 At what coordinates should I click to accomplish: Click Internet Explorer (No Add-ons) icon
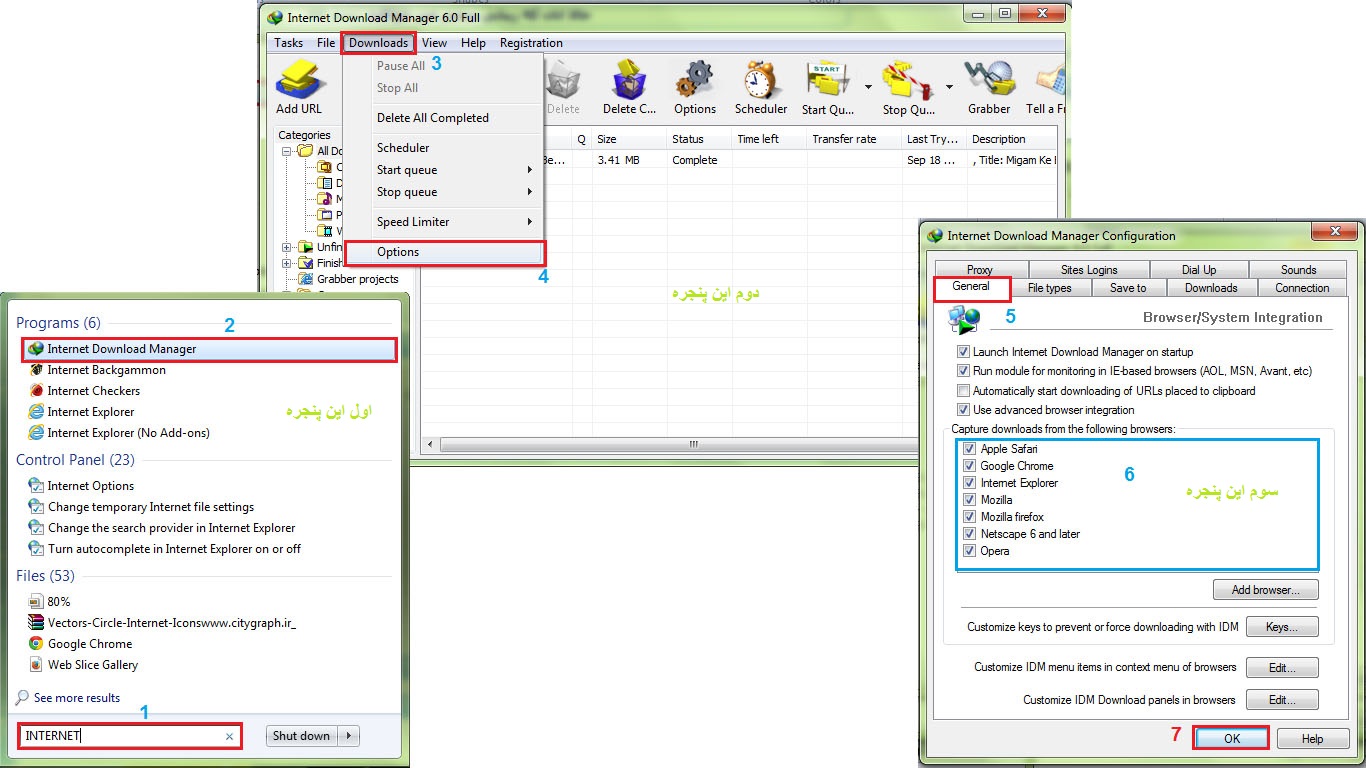tap(37, 433)
